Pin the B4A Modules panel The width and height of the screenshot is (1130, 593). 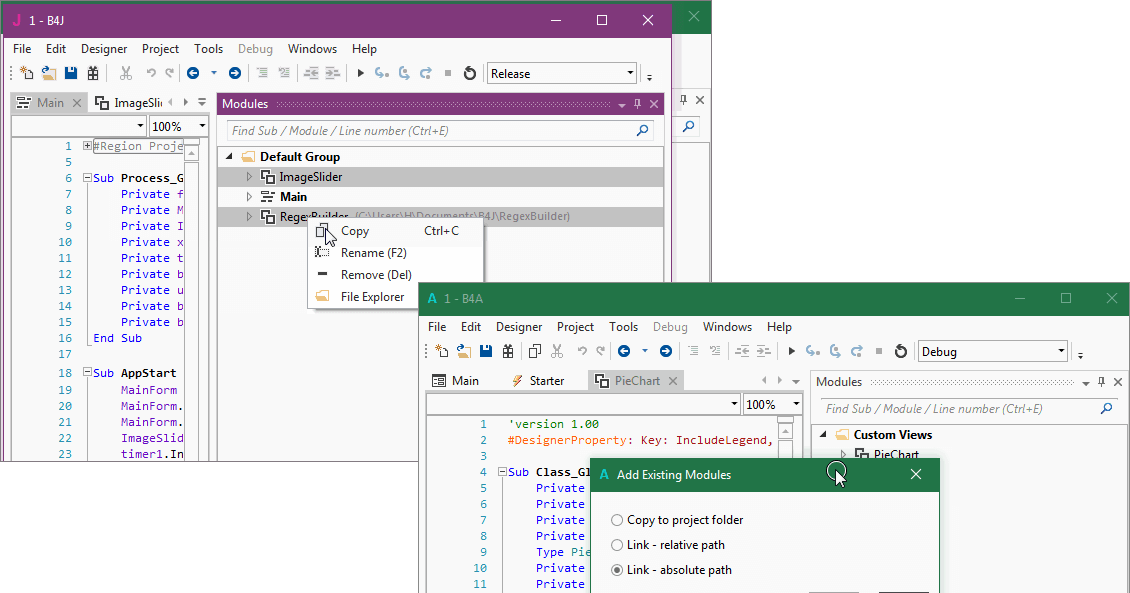click(x=1102, y=382)
